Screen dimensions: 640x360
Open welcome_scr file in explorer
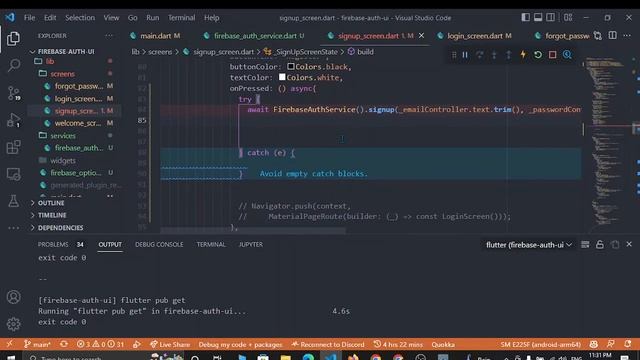pyautogui.click(x=78, y=123)
